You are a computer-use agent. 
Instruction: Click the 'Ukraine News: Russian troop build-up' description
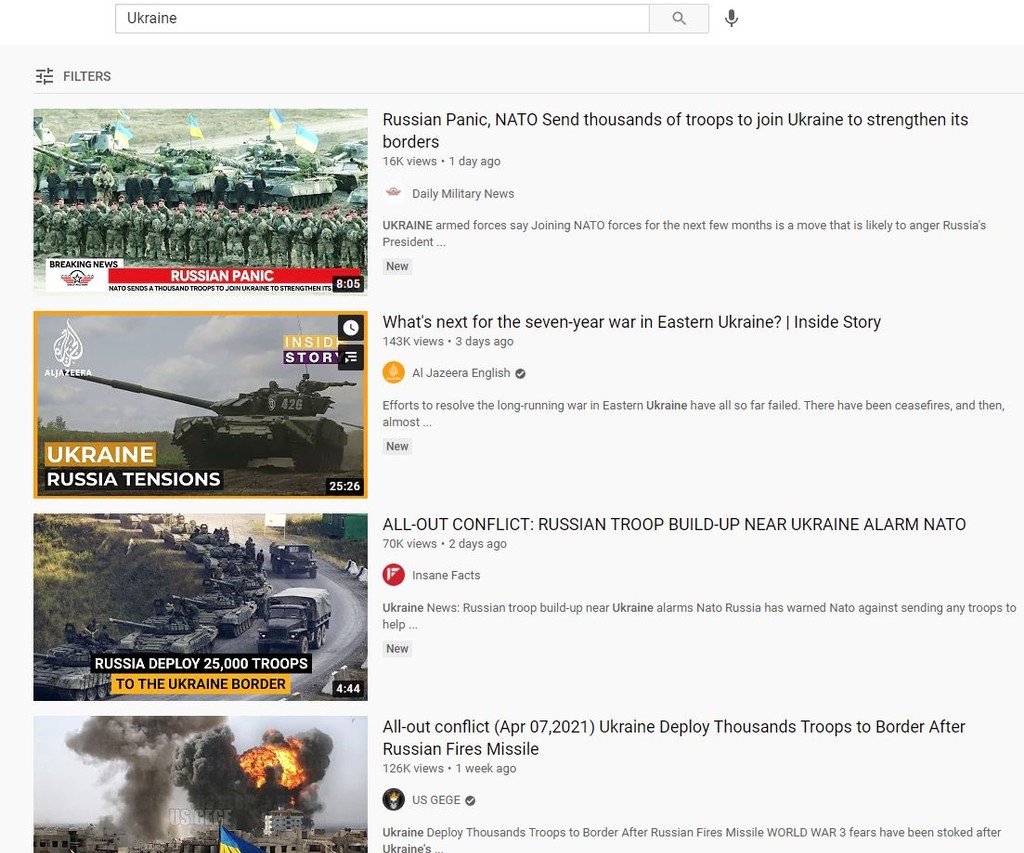[699, 616]
